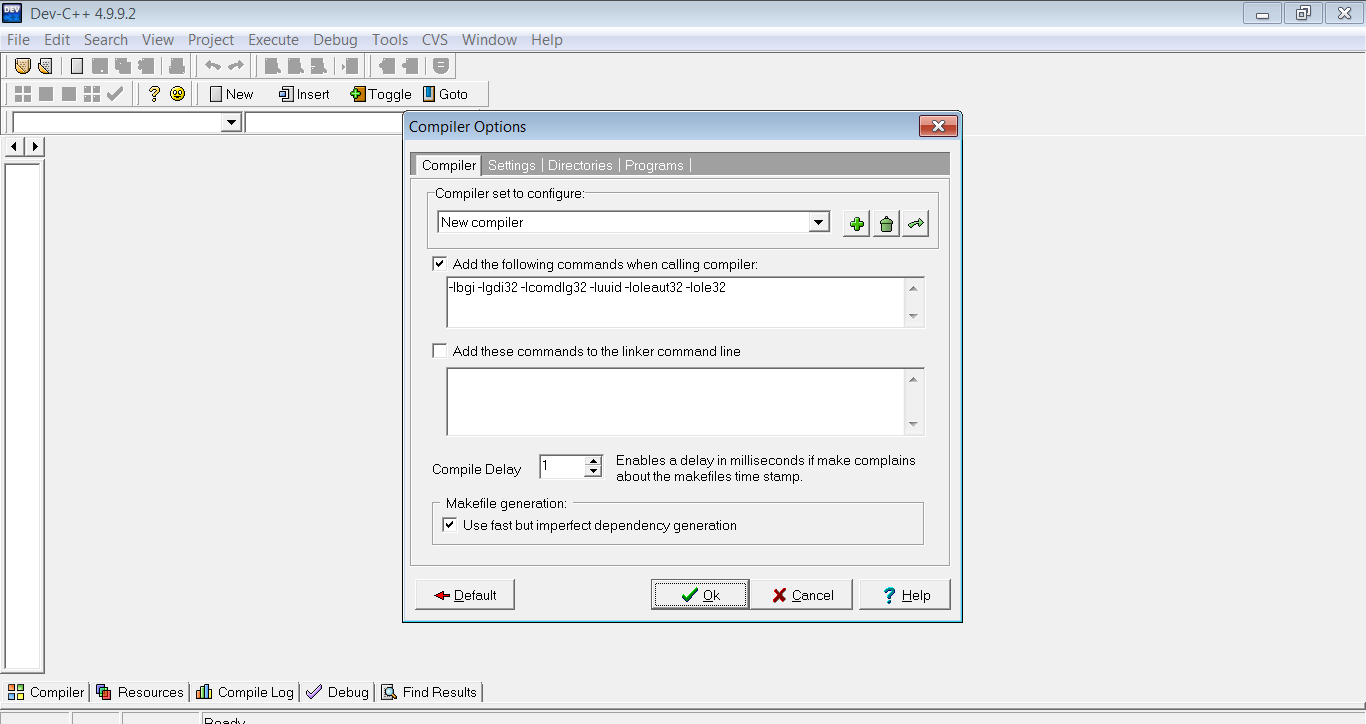Viewport: 1366px width, 724px height.
Task: Click the Compile Delay number field
Action: (562, 466)
